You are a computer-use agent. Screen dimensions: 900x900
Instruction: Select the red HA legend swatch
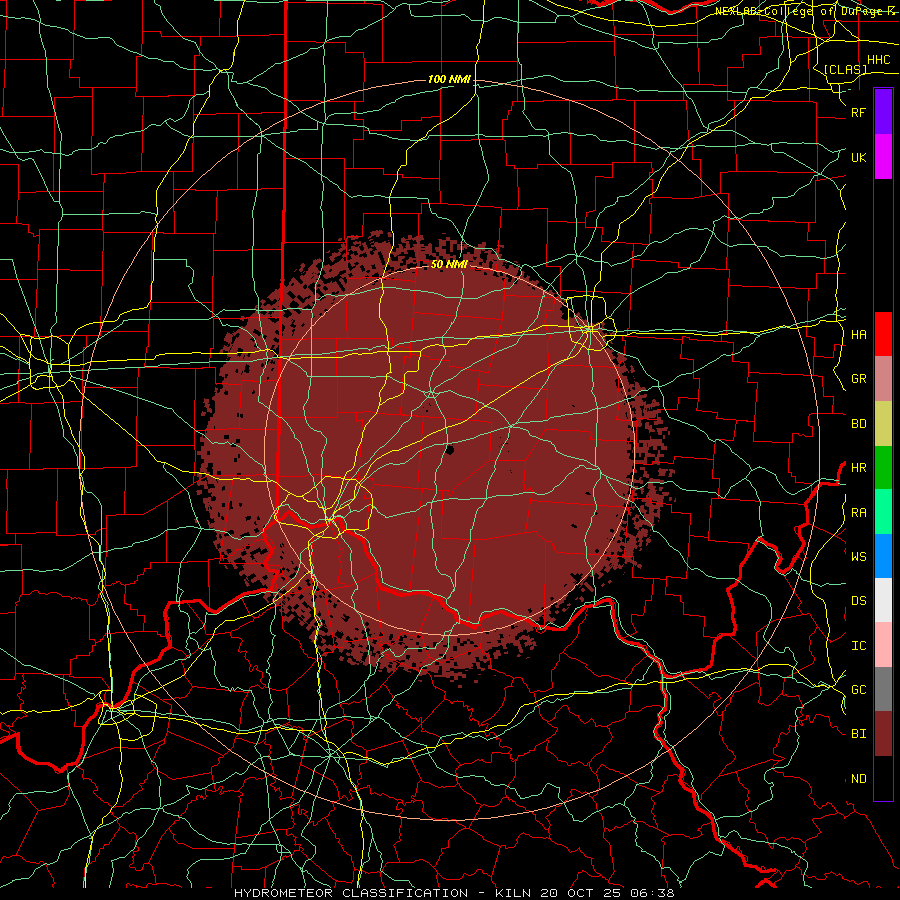tap(883, 334)
